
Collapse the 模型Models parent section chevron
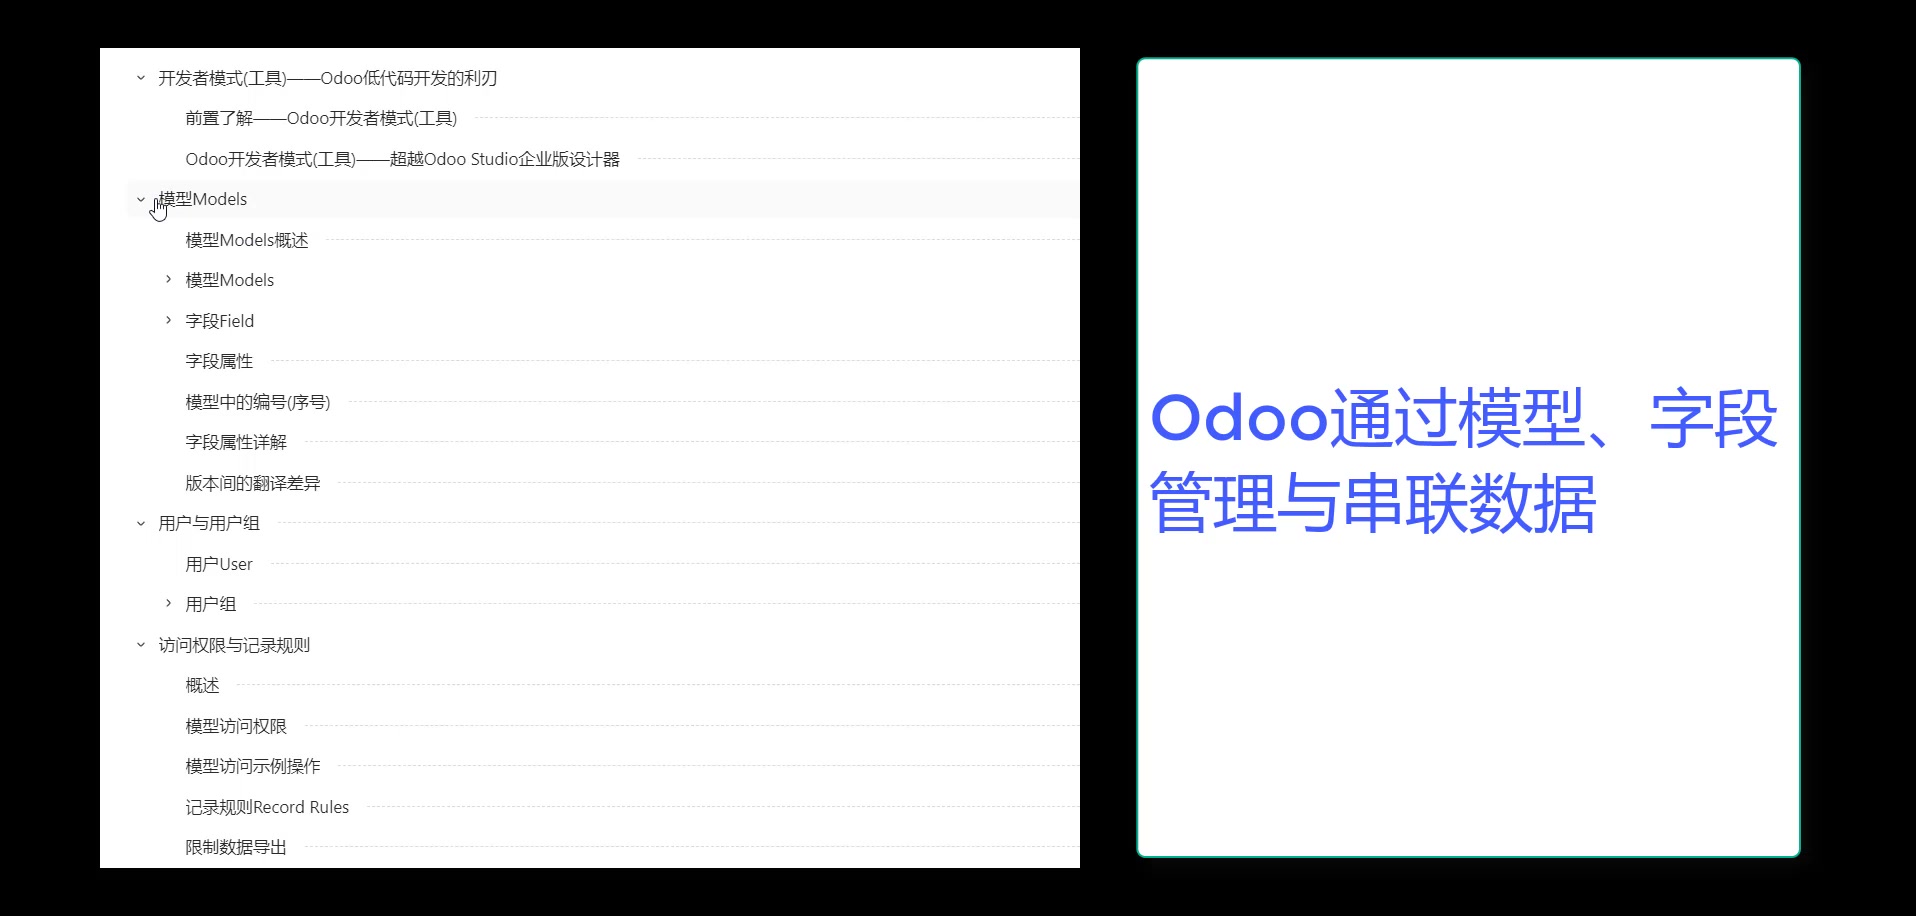click(141, 199)
